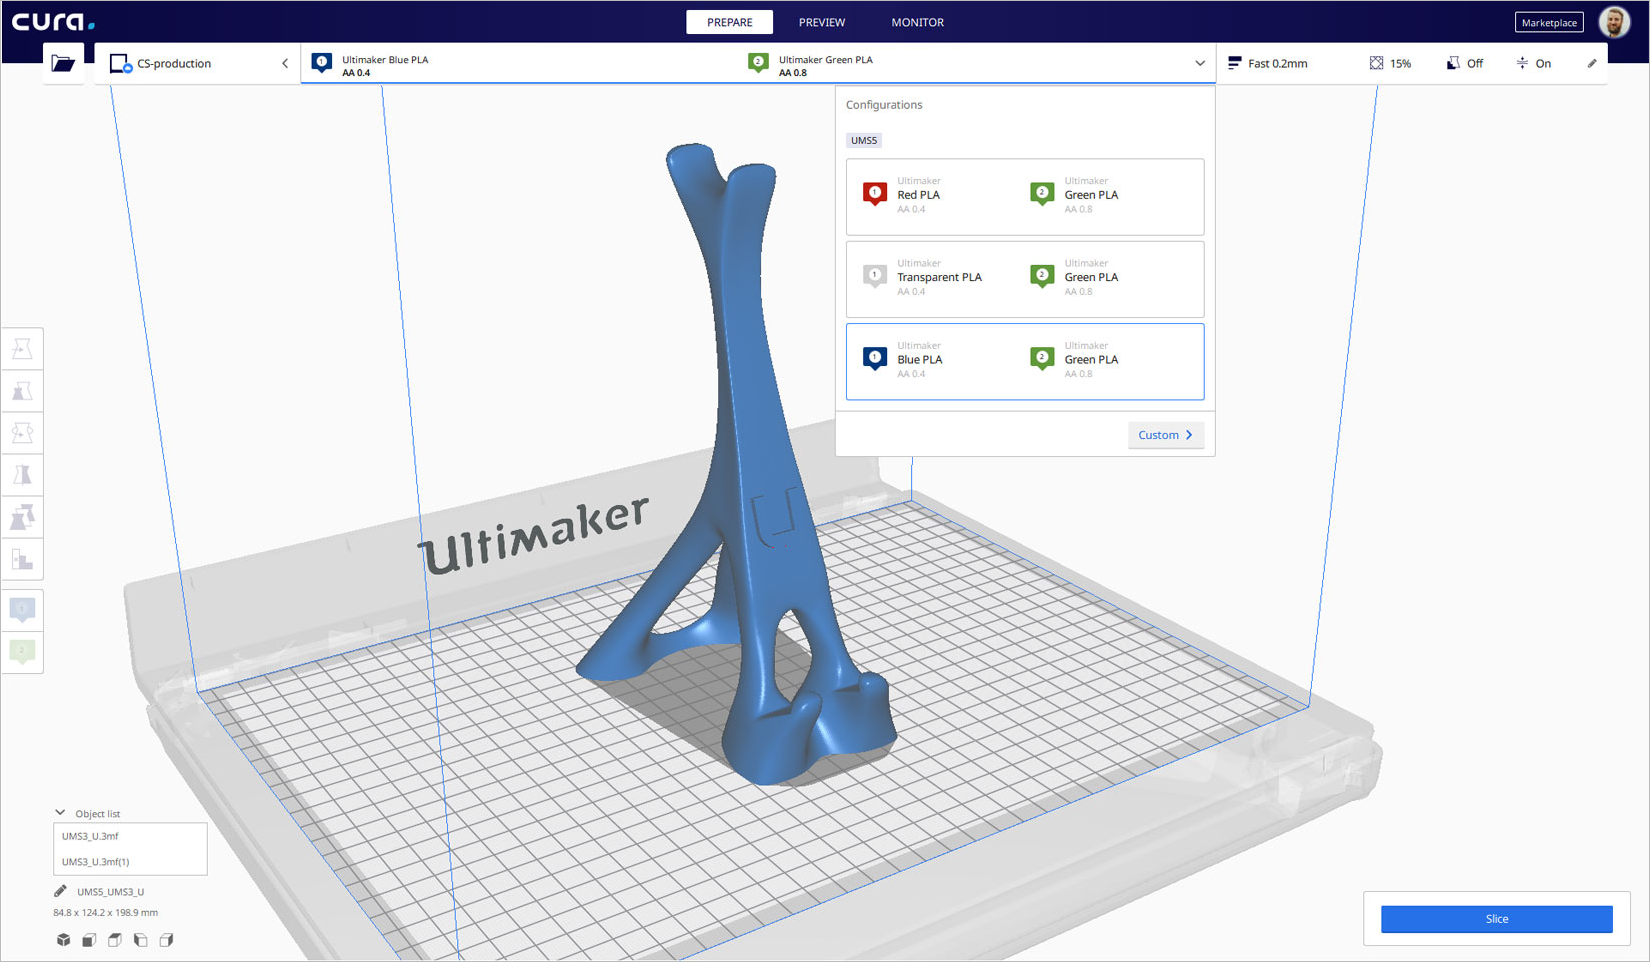
Task: Select Transparent PLA and Green PLA configuration
Action: 1025,279
